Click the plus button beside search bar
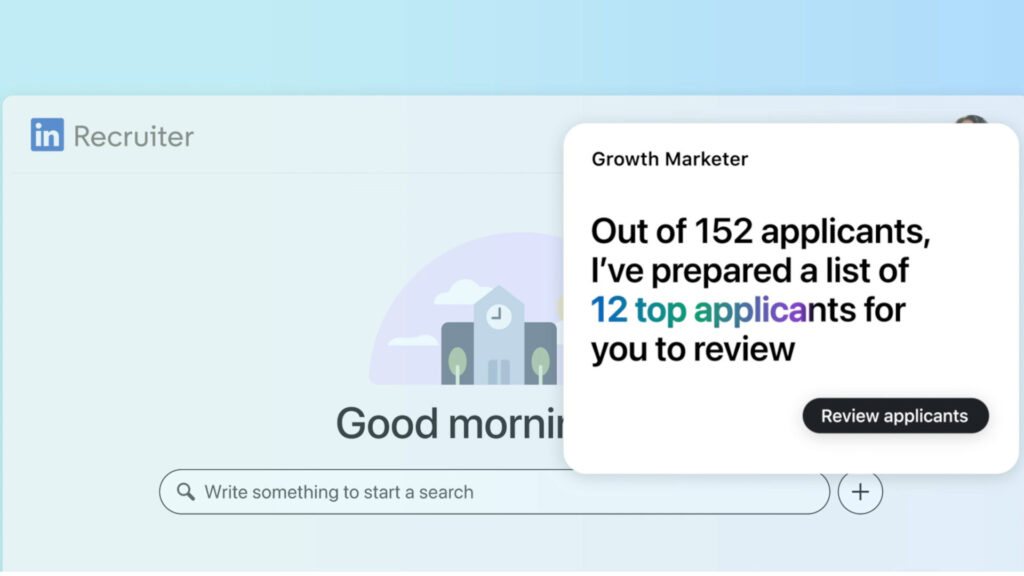This screenshot has height=576, width=1024. click(860, 492)
